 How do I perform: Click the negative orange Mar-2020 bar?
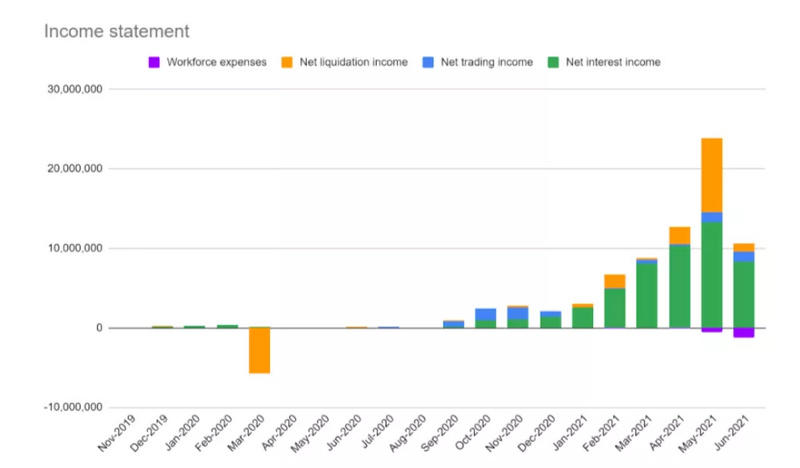click(260, 351)
